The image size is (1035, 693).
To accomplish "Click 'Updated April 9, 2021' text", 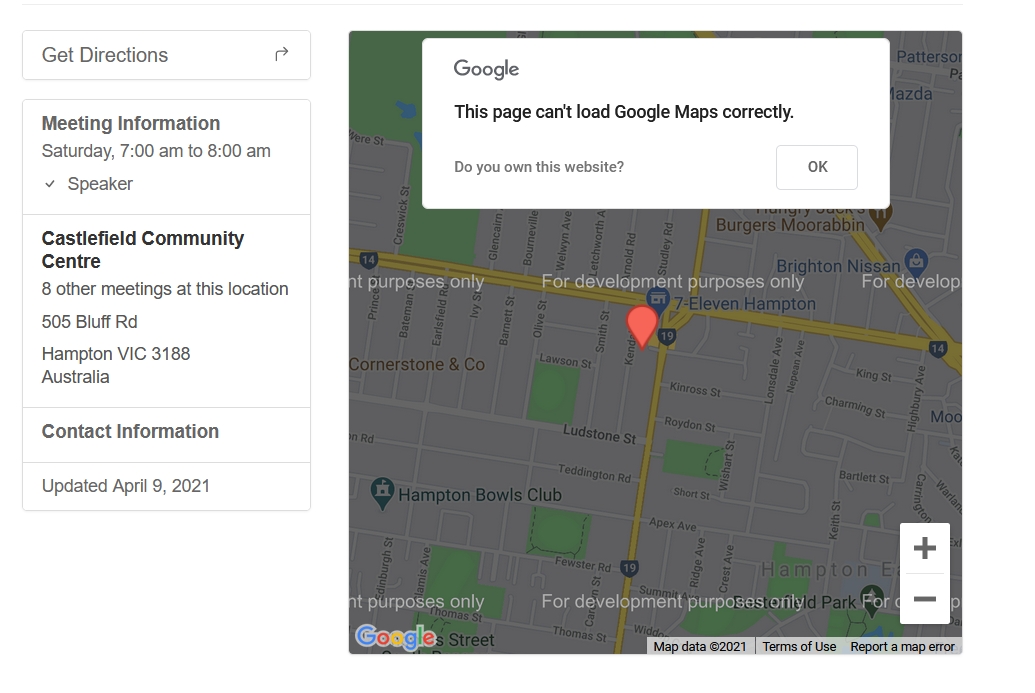I will [x=125, y=486].
